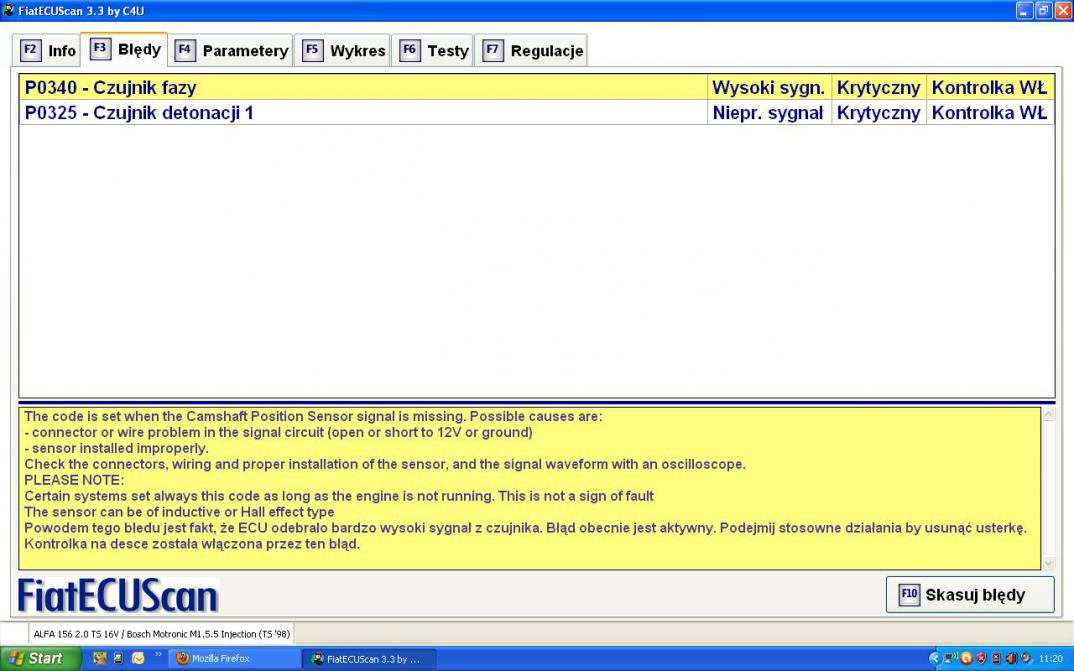Click the Skasuj błędy button

tap(970, 594)
